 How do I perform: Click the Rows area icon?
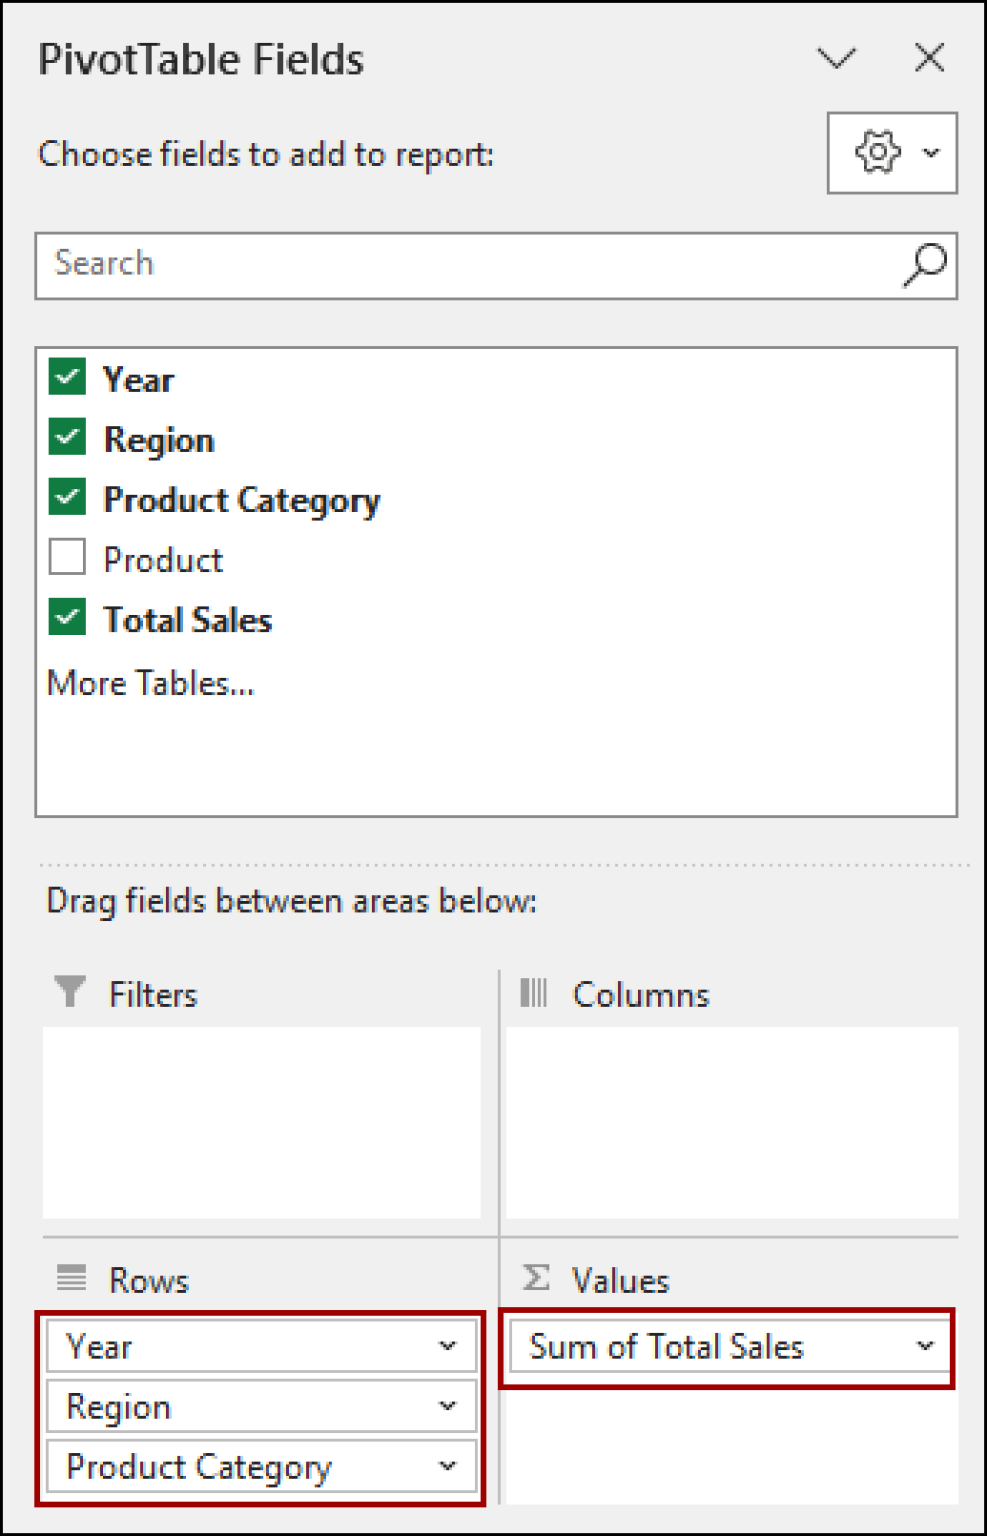pyautogui.click(x=68, y=1278)
